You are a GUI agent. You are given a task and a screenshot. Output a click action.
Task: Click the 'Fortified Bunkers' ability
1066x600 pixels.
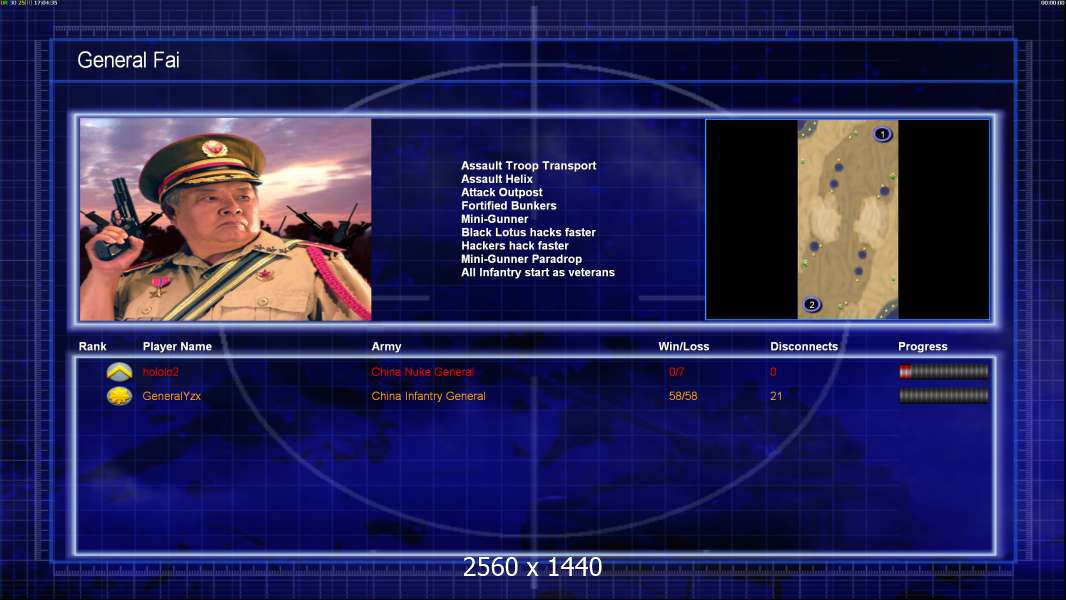pos(509,205)
